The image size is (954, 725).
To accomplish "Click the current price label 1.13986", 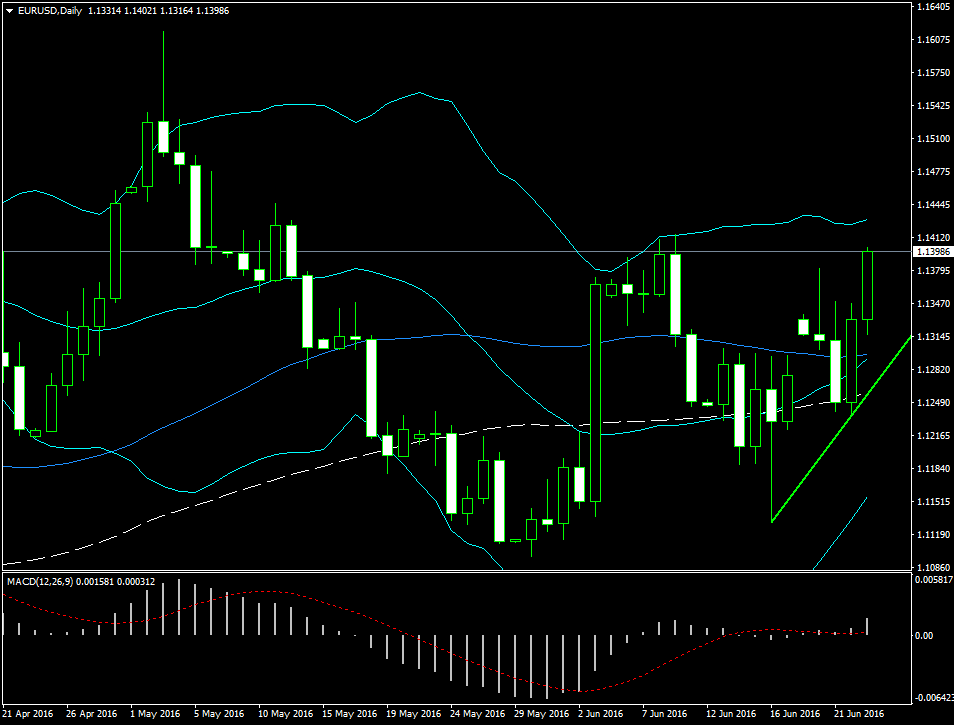I will pyautogui.click(x=932, y=252).
